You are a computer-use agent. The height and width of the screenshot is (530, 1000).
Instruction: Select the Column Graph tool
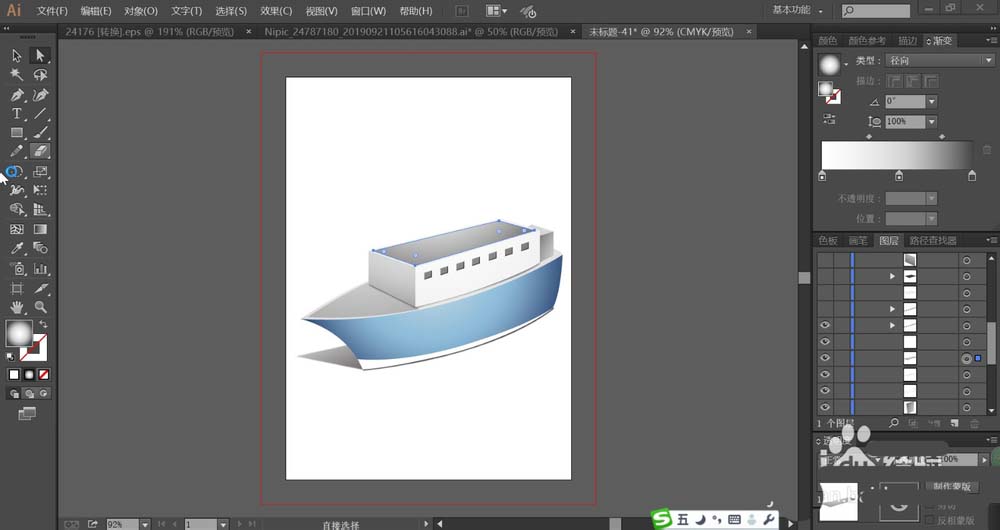(40, 269)
